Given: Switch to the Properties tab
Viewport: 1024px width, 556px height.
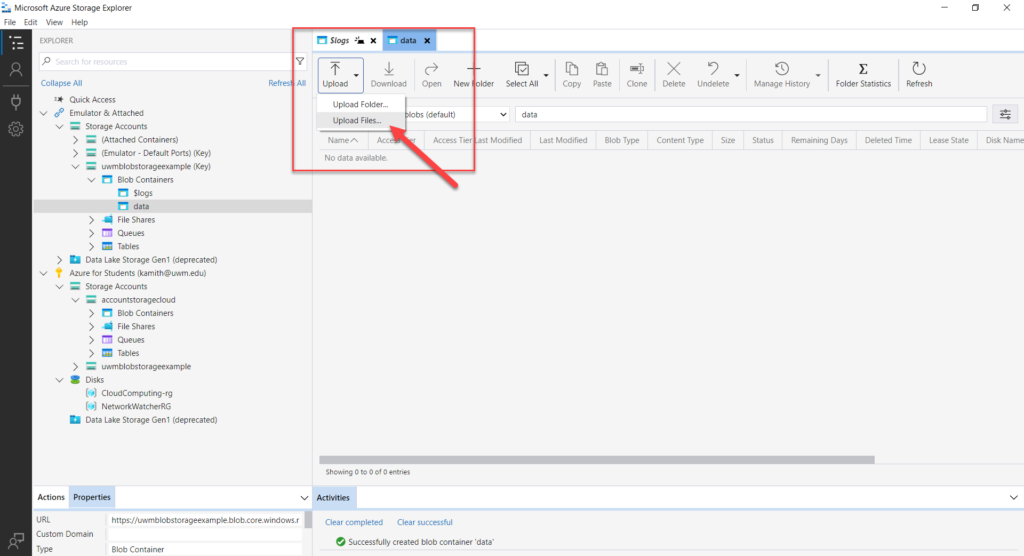Looking at the screenshot, I should pos(91,497).
